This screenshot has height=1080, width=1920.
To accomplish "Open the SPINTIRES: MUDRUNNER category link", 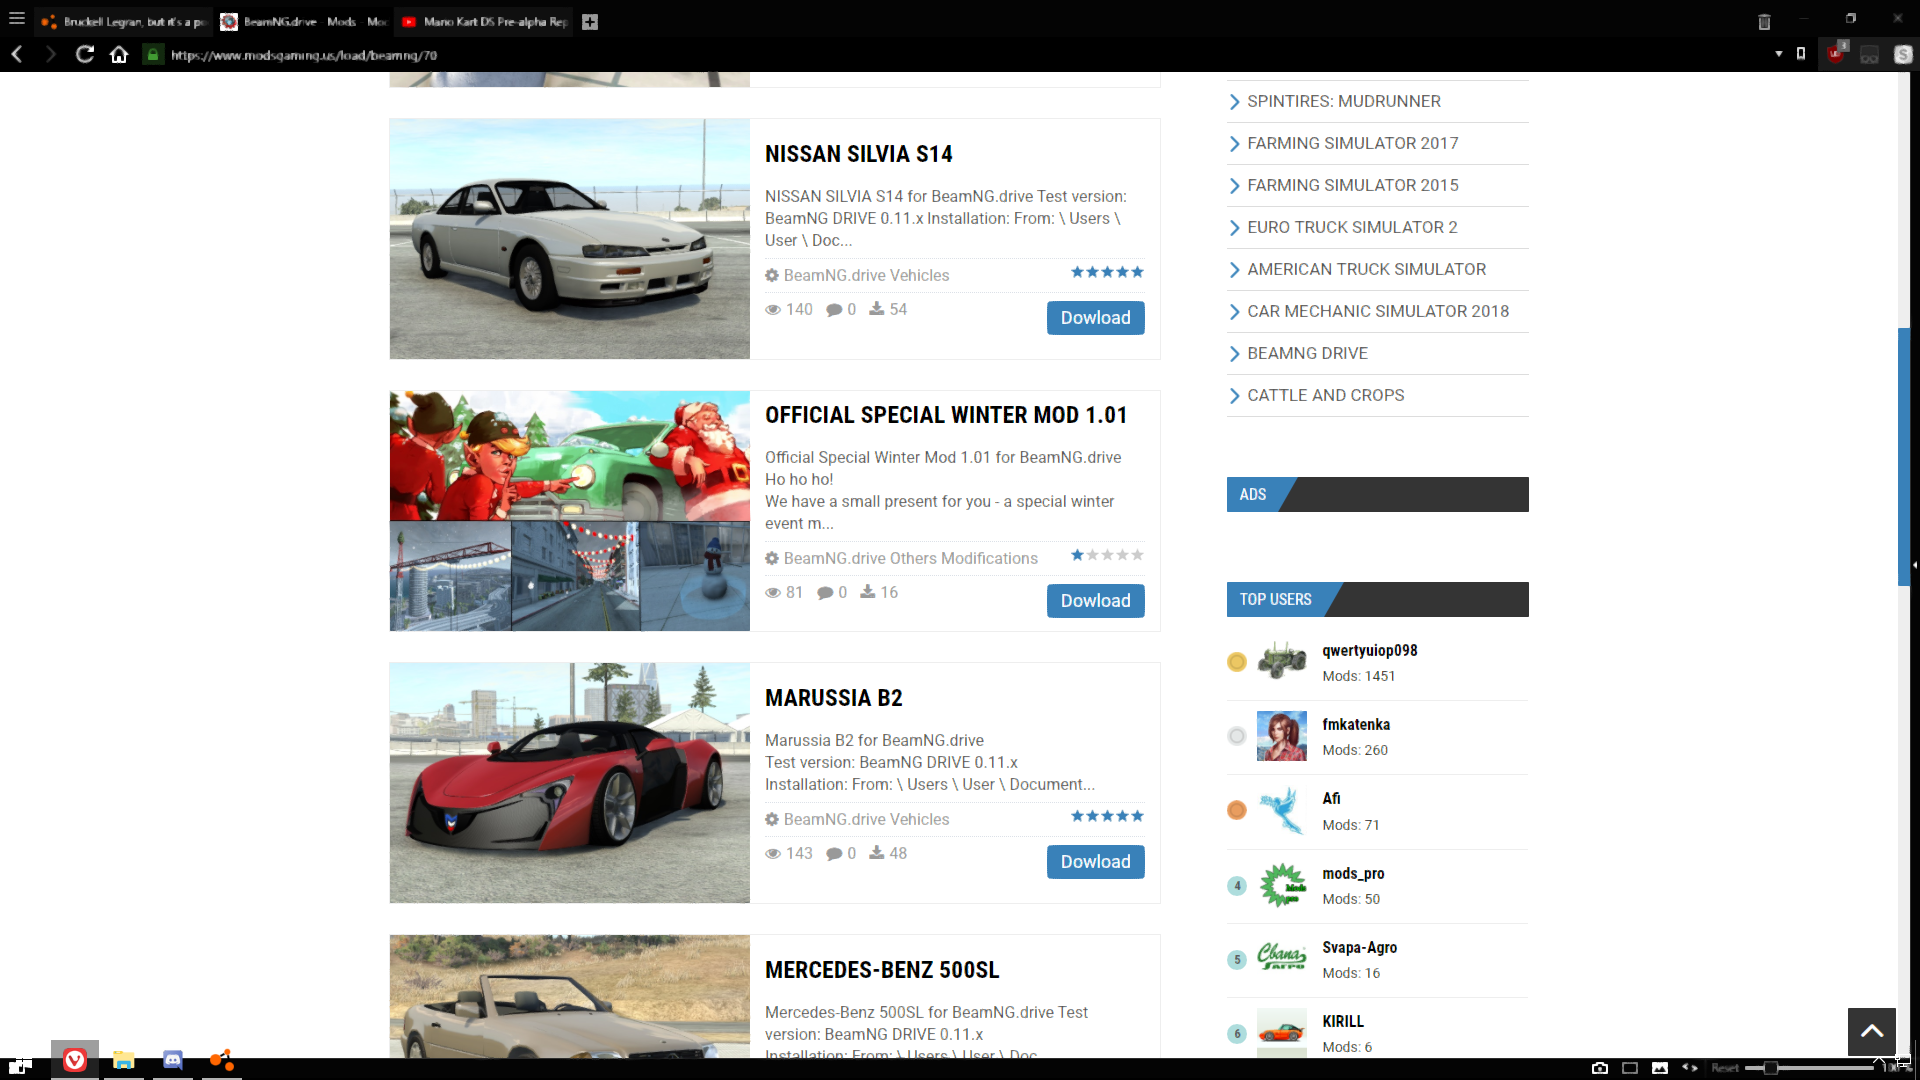I will [1344, 101].
